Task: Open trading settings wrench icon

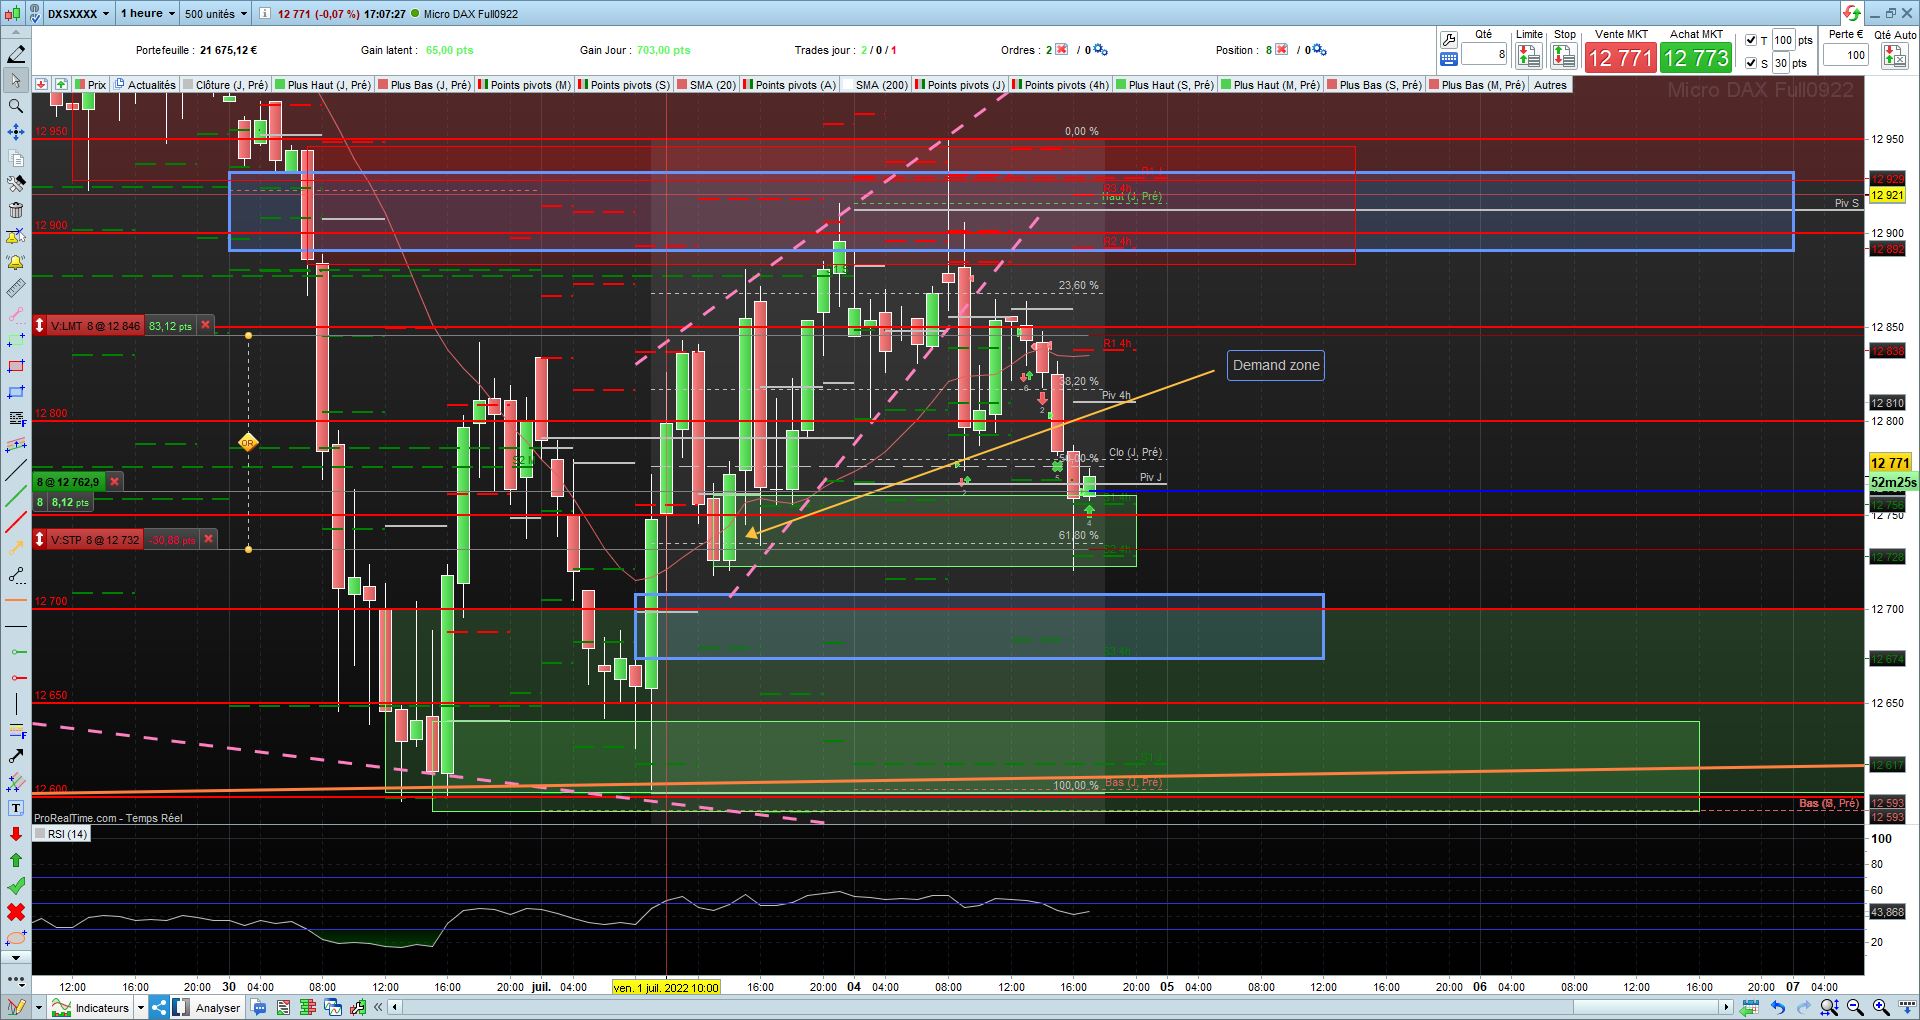Action: tap(1449, 40)
